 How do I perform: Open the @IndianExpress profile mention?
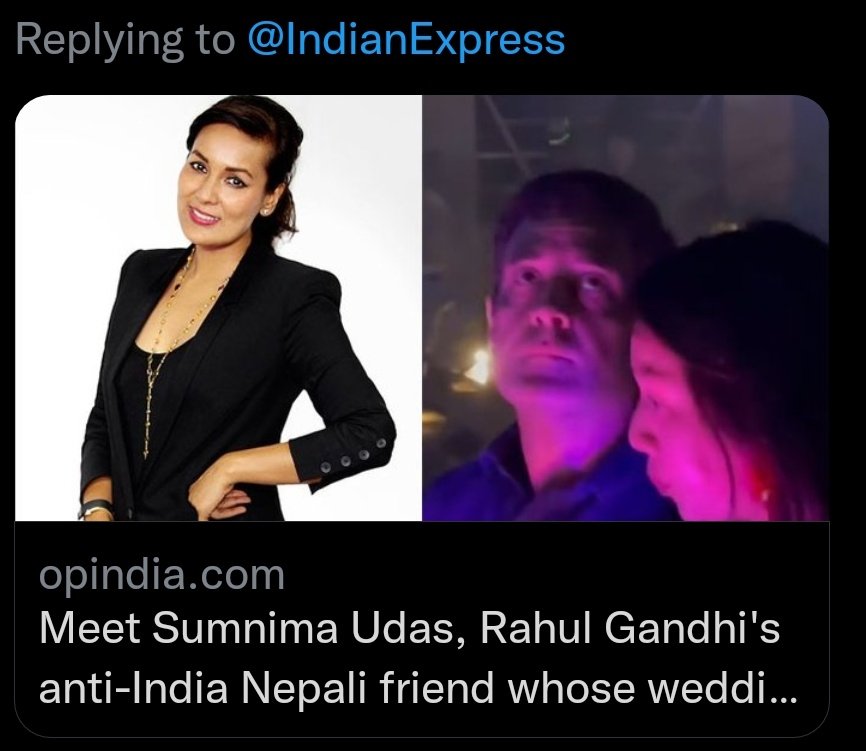406,41
